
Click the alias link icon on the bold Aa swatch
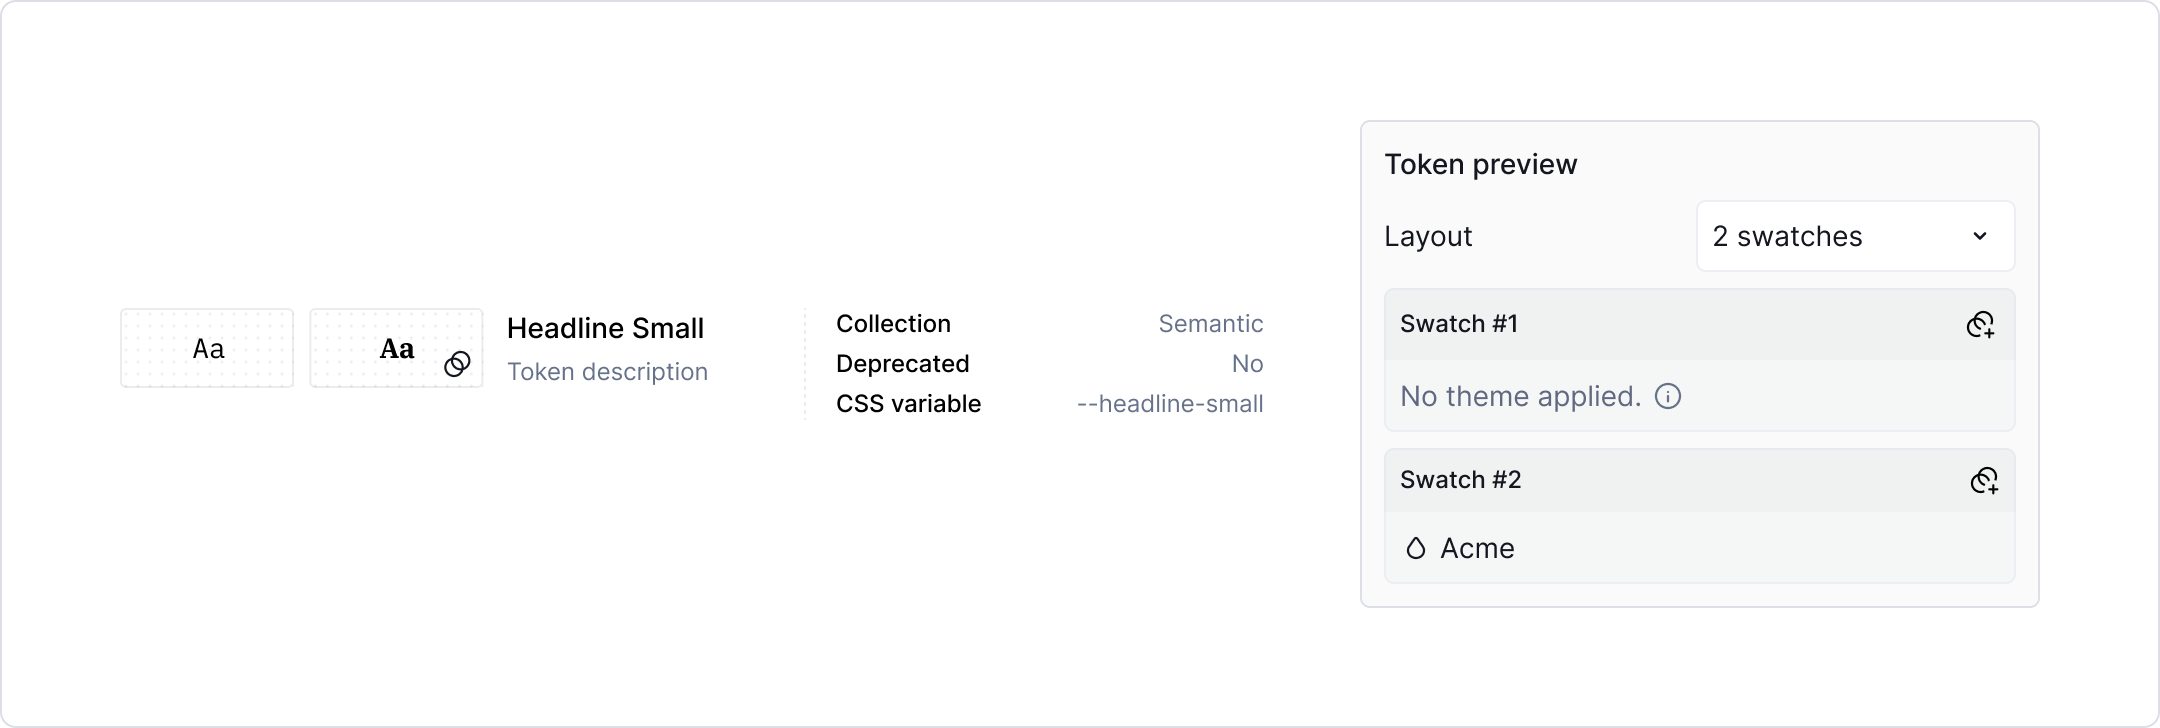coord(457,364)
